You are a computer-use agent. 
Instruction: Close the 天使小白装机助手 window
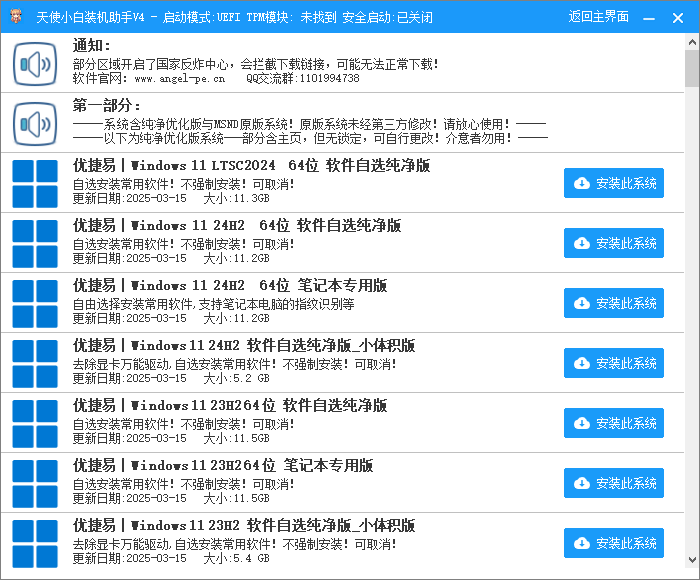678,18
